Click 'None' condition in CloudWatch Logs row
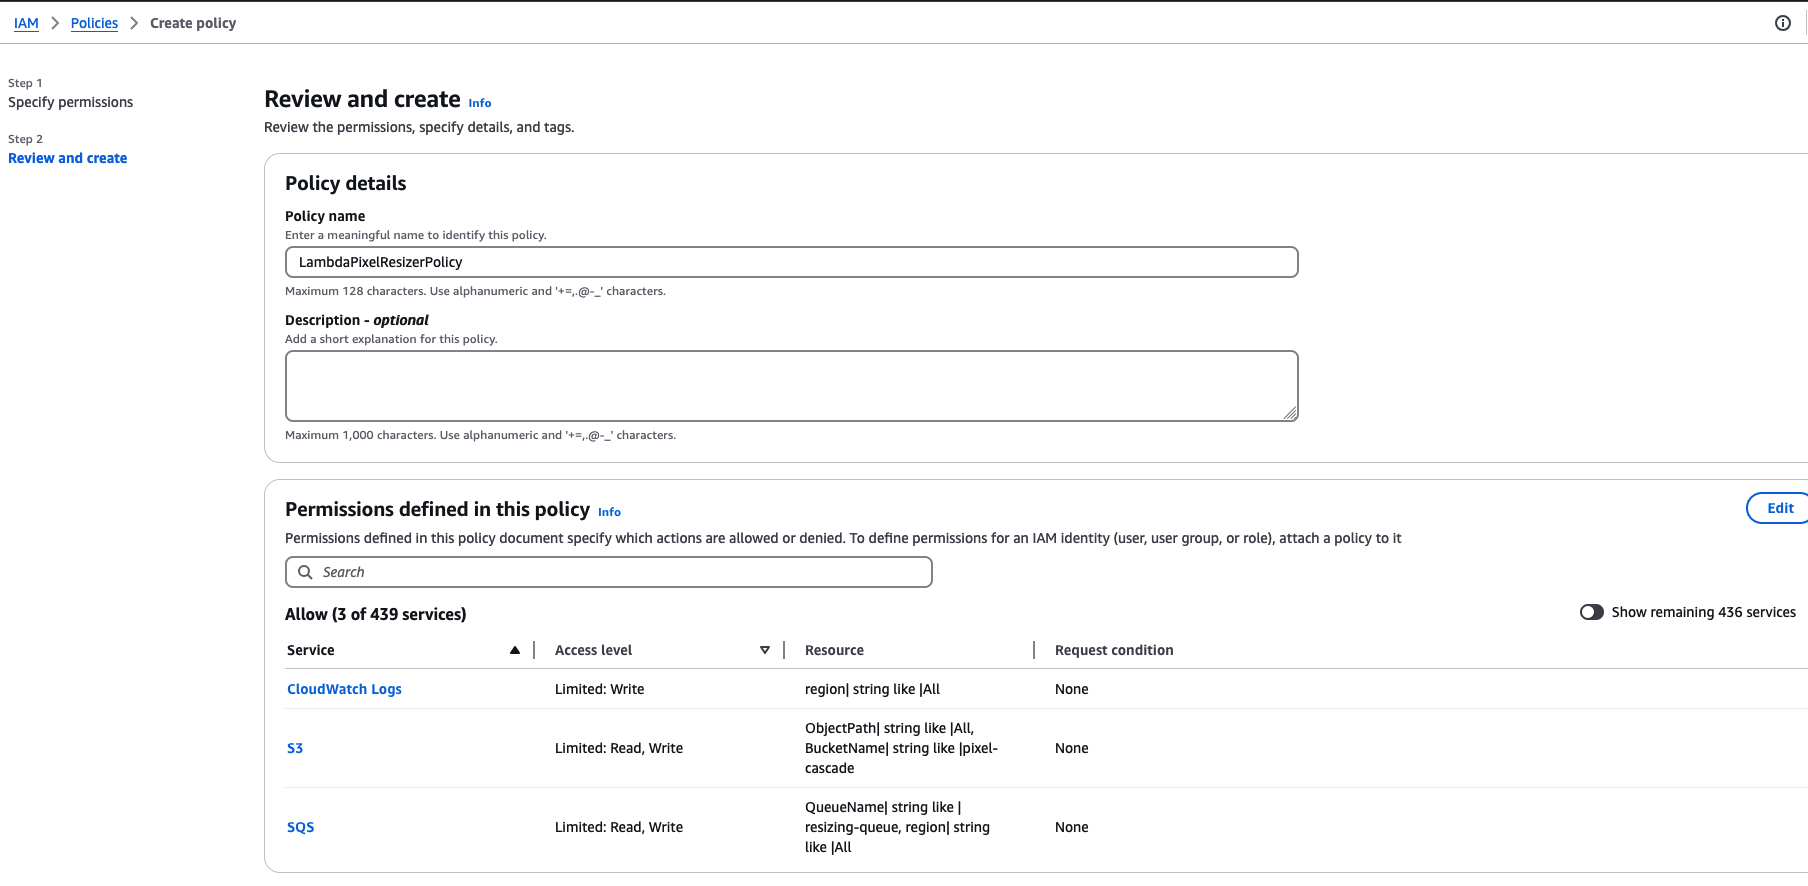The image size is (1808, 886). [x=1071, y=689]
